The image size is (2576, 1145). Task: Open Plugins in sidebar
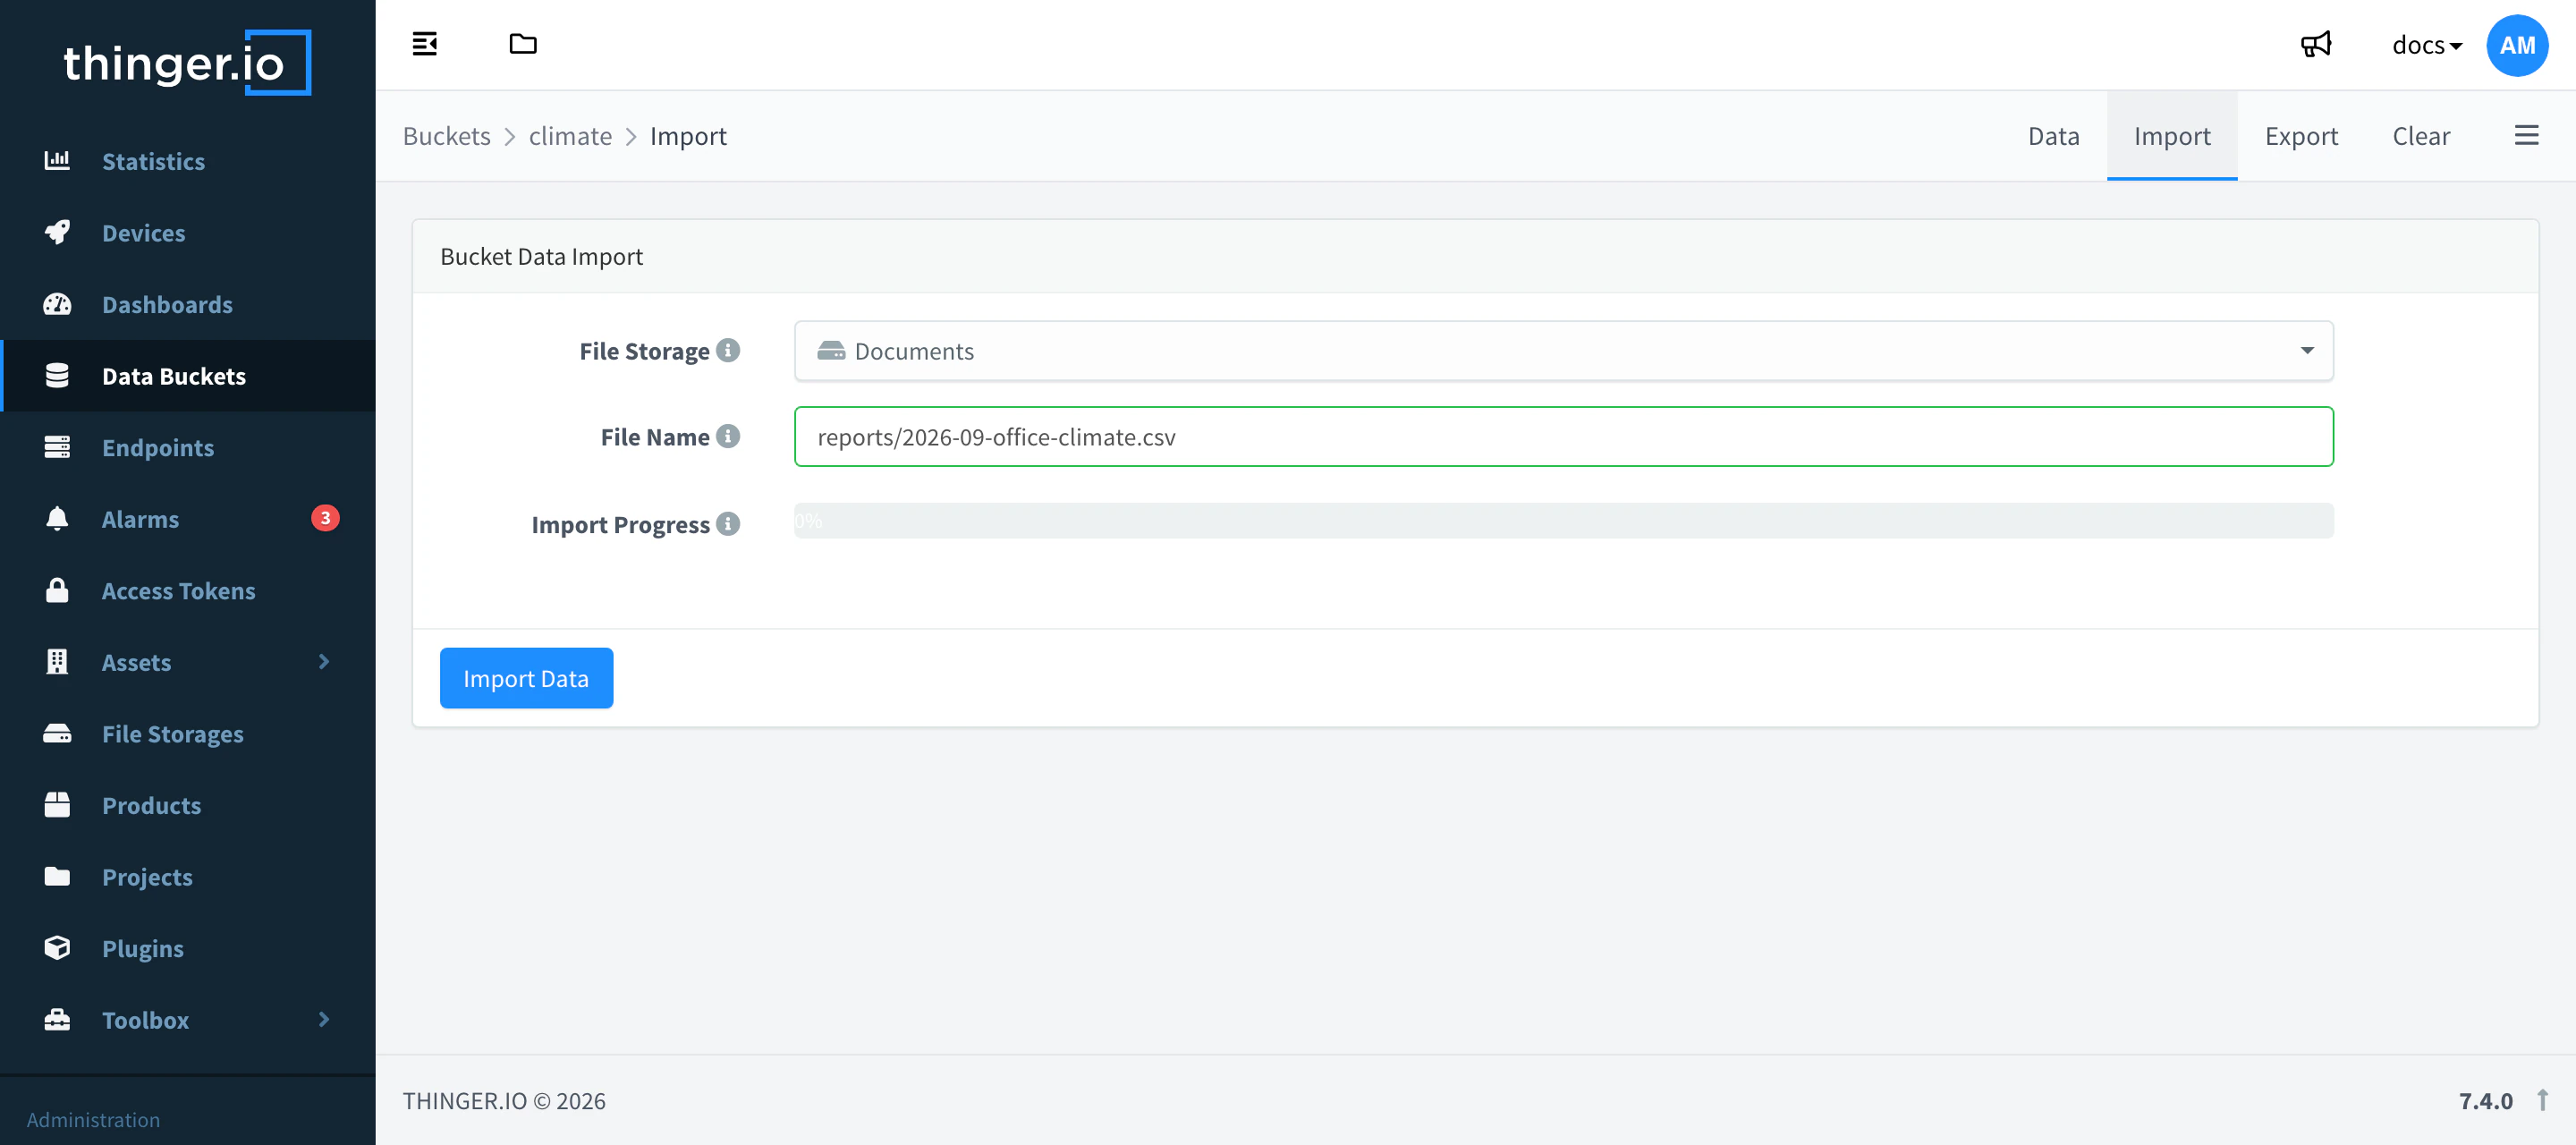[188, 948]
